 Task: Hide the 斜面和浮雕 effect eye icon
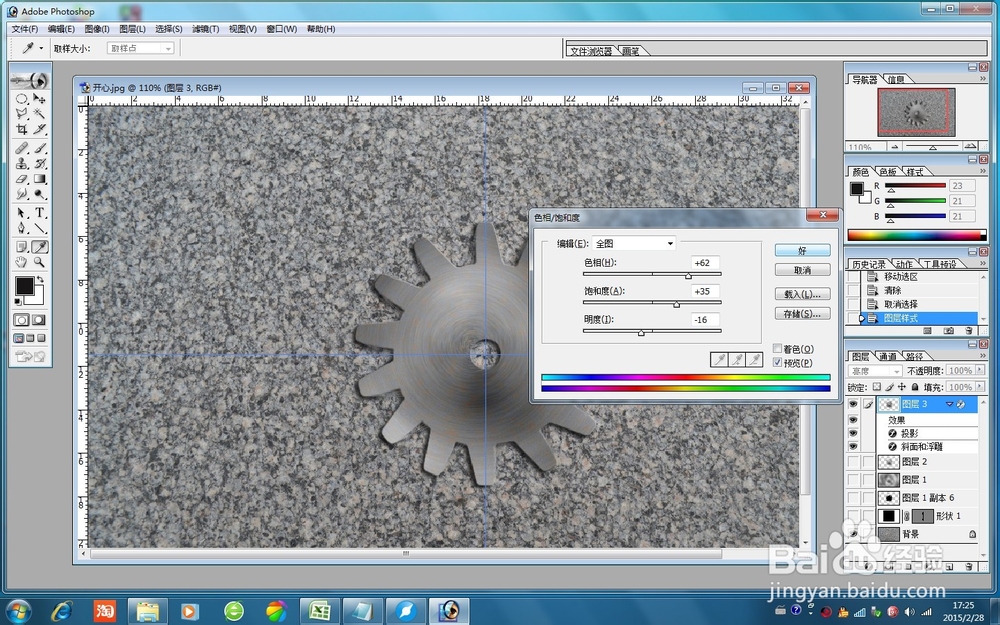click(853, 446)
